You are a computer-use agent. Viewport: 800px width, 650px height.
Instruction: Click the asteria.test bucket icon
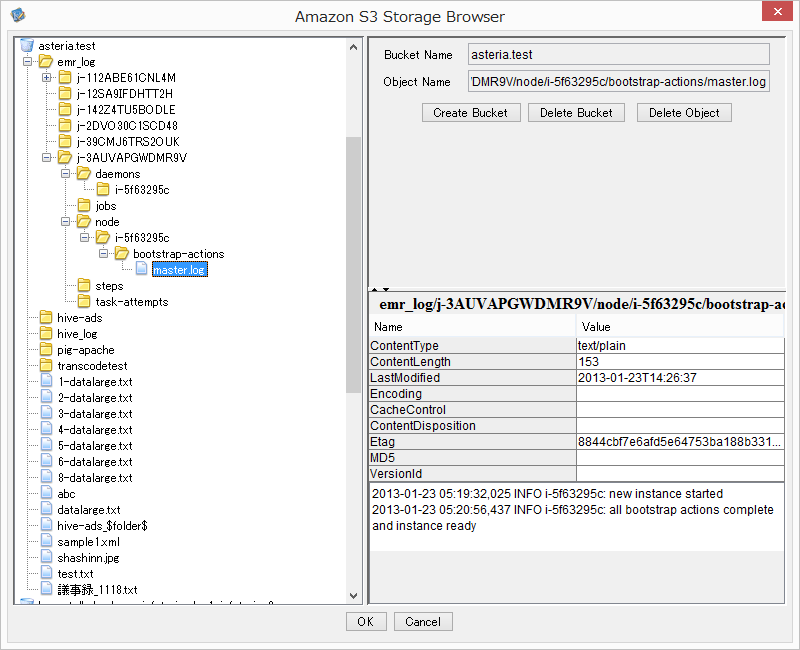tap(27, 46)
